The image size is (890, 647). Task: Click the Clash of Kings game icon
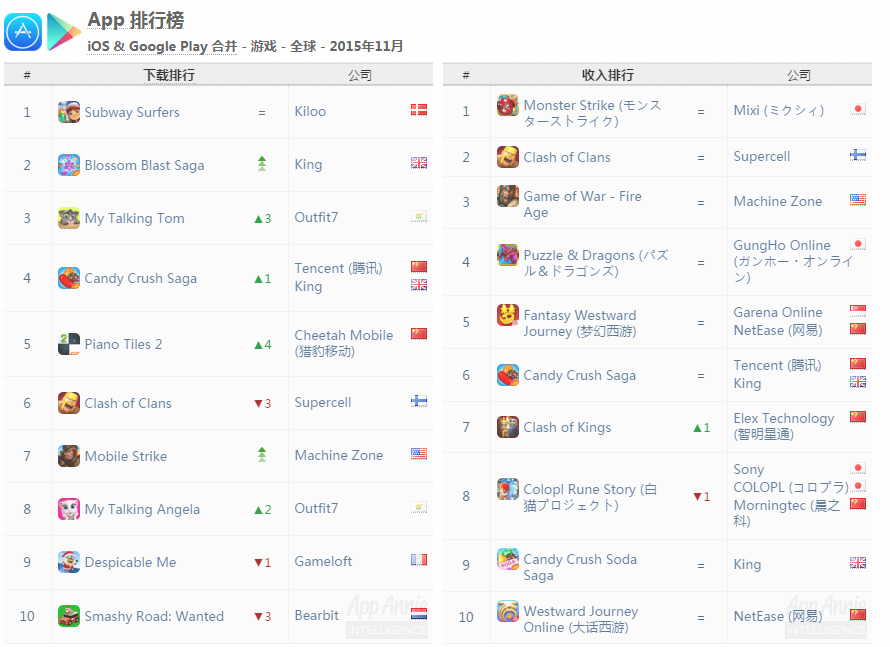pyautogui.click(x=507, y=427)
